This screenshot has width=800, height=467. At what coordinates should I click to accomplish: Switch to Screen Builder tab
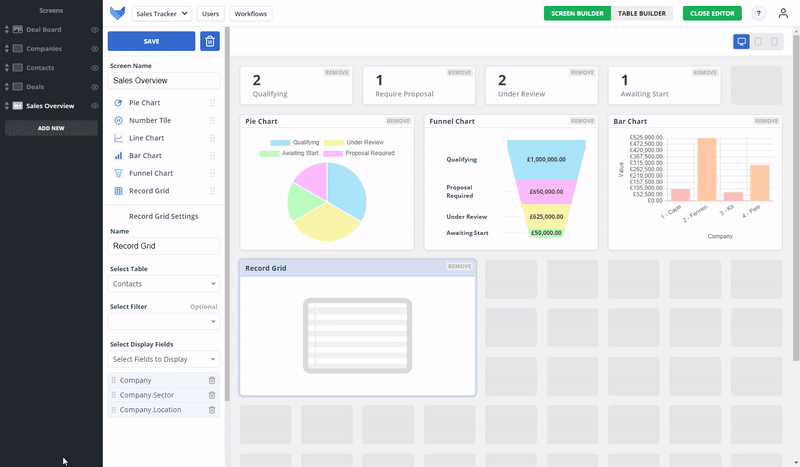coord(577,13)
